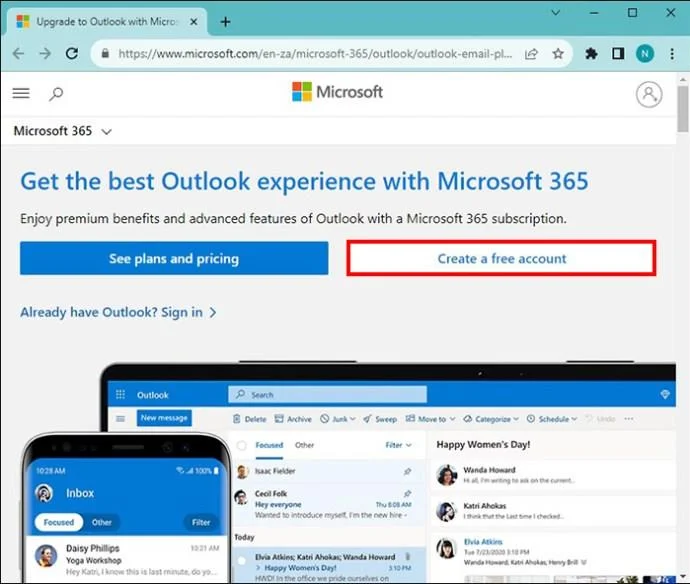Click the Search box in Outlook preview
Screen dimensions: 690x584
327,394
